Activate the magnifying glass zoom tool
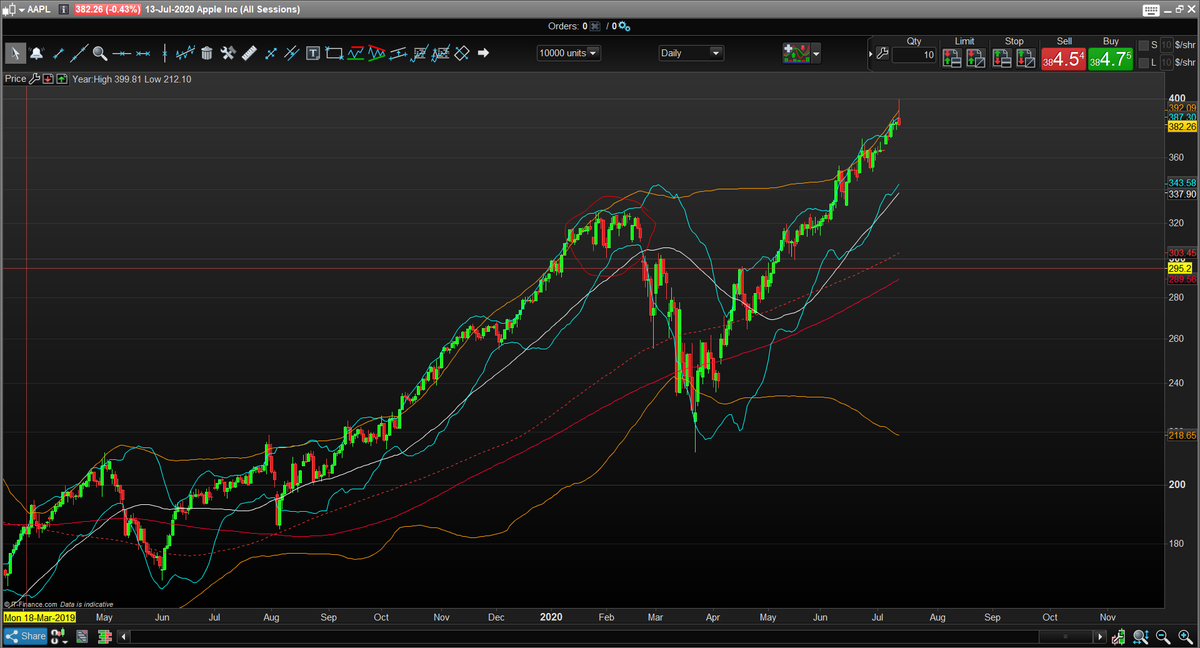1200x648 pixels. tap(100, 53)
